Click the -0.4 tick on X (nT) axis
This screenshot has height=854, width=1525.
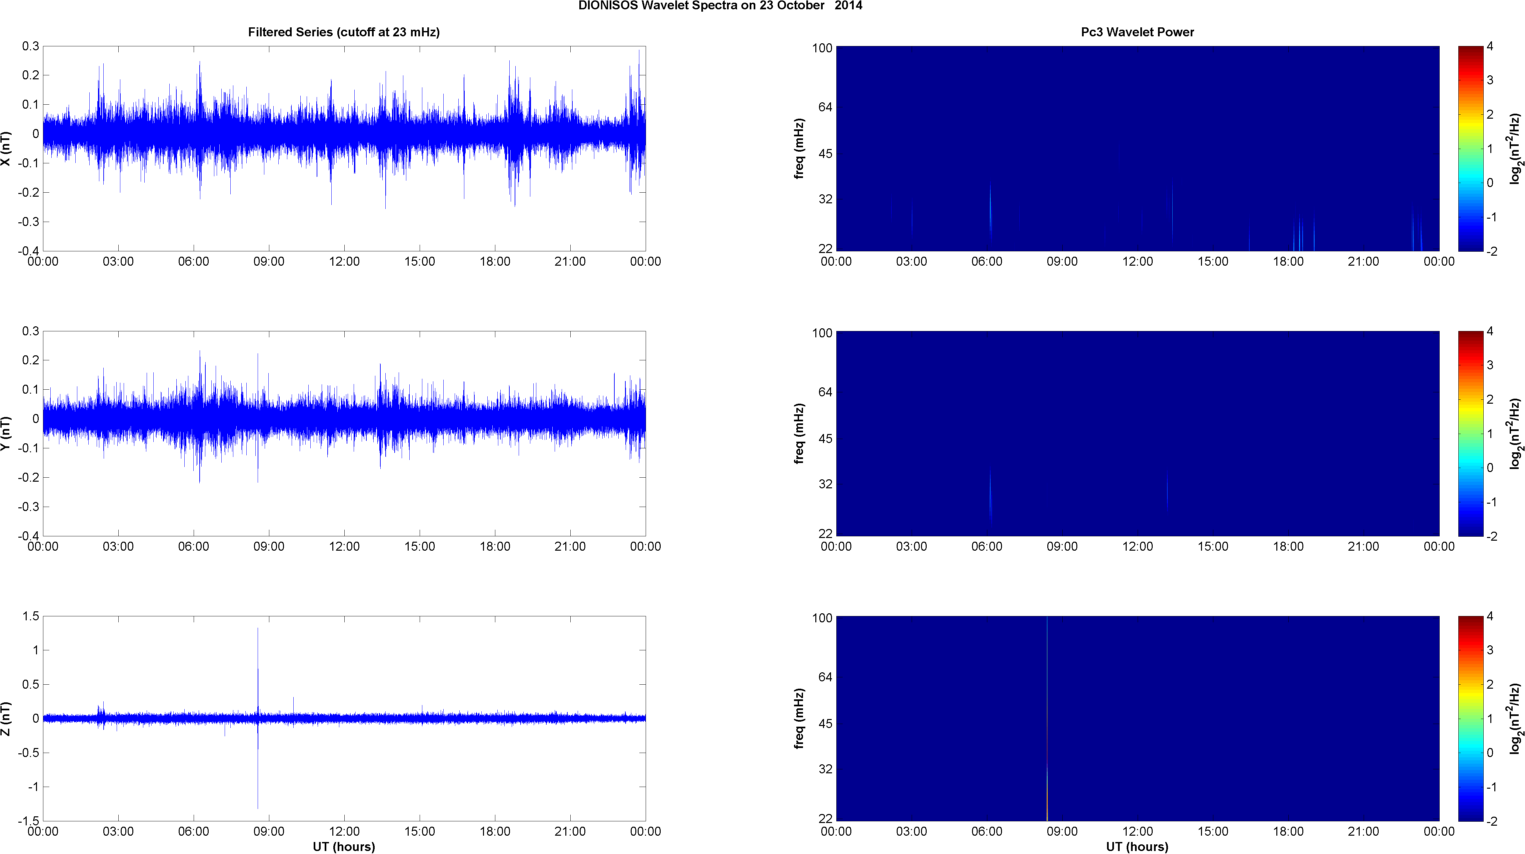pyautogui.click(x=28, y=251)
